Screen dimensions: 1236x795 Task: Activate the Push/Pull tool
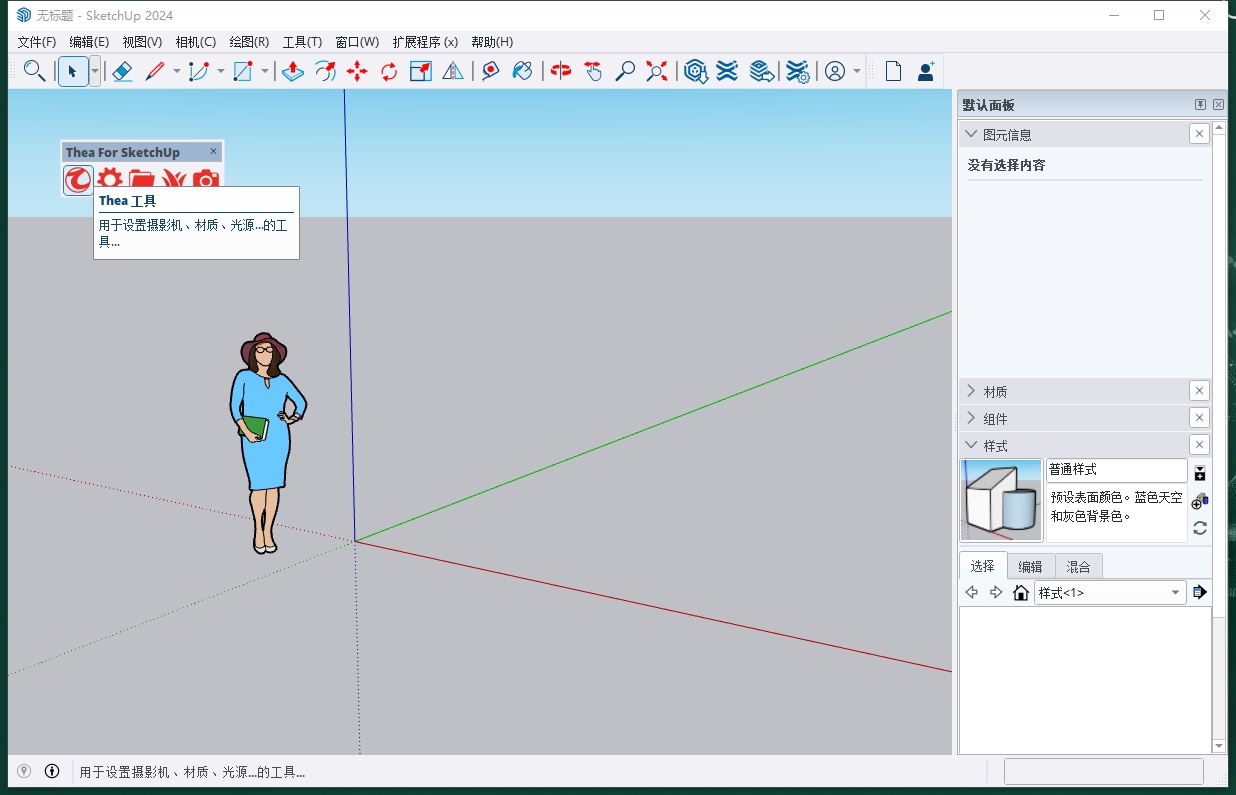point(292,71)
